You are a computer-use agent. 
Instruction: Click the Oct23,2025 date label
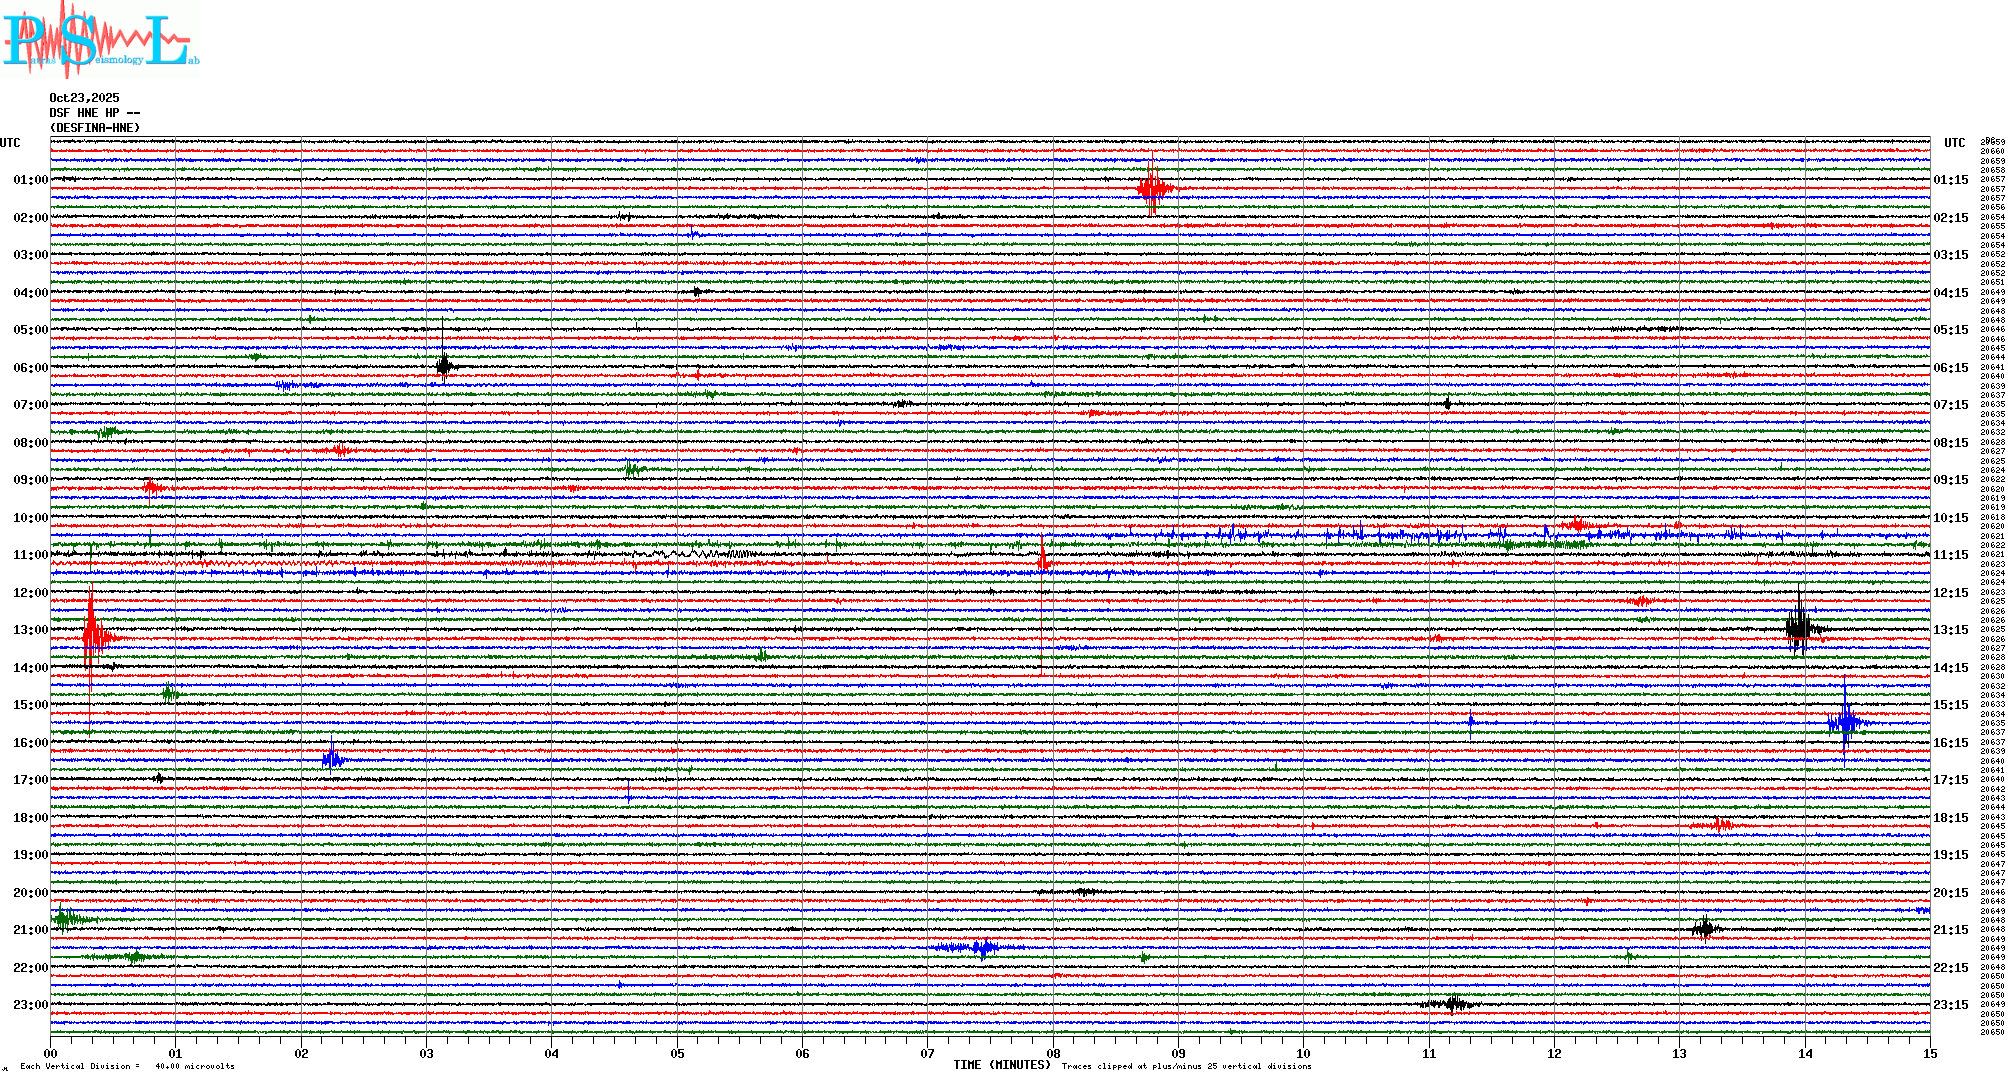tap(84, 98)
